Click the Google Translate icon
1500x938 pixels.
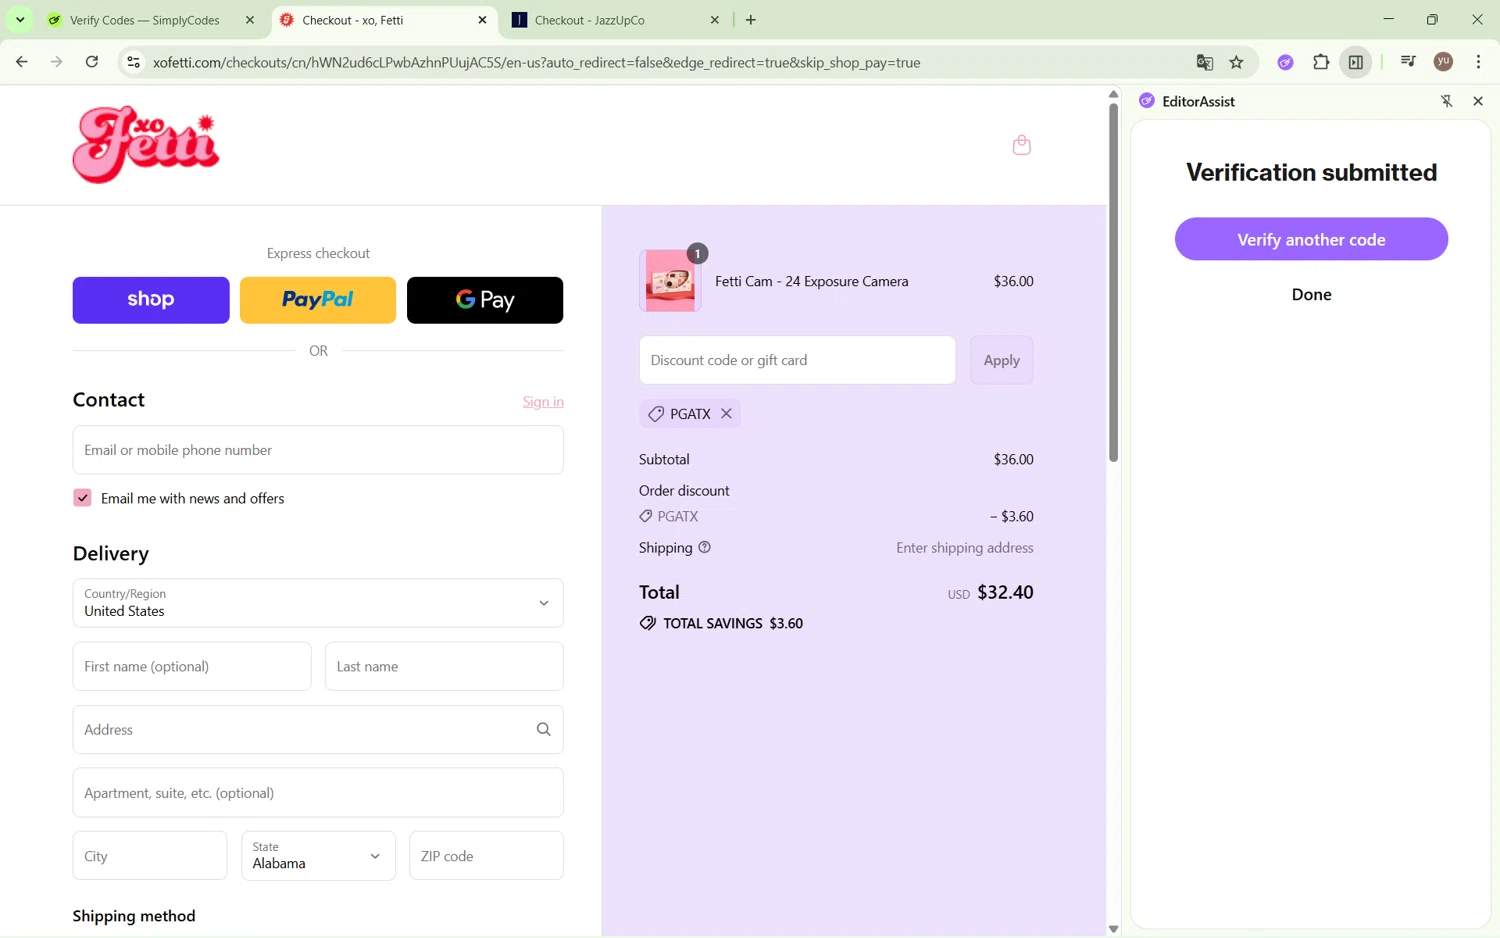(x=1205, y=62)
